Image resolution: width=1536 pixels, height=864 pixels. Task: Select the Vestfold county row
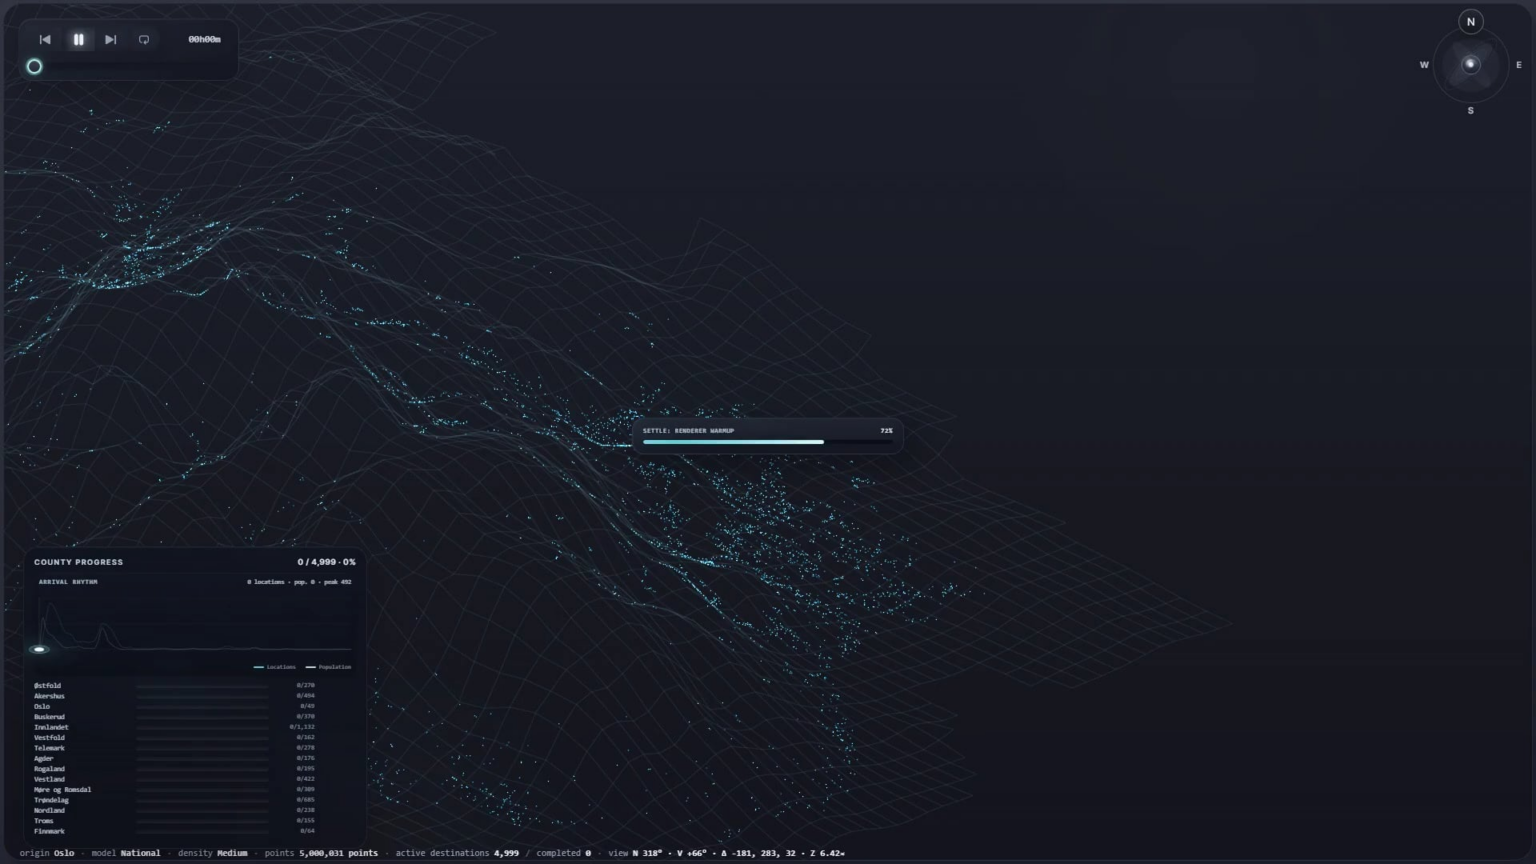174,738
